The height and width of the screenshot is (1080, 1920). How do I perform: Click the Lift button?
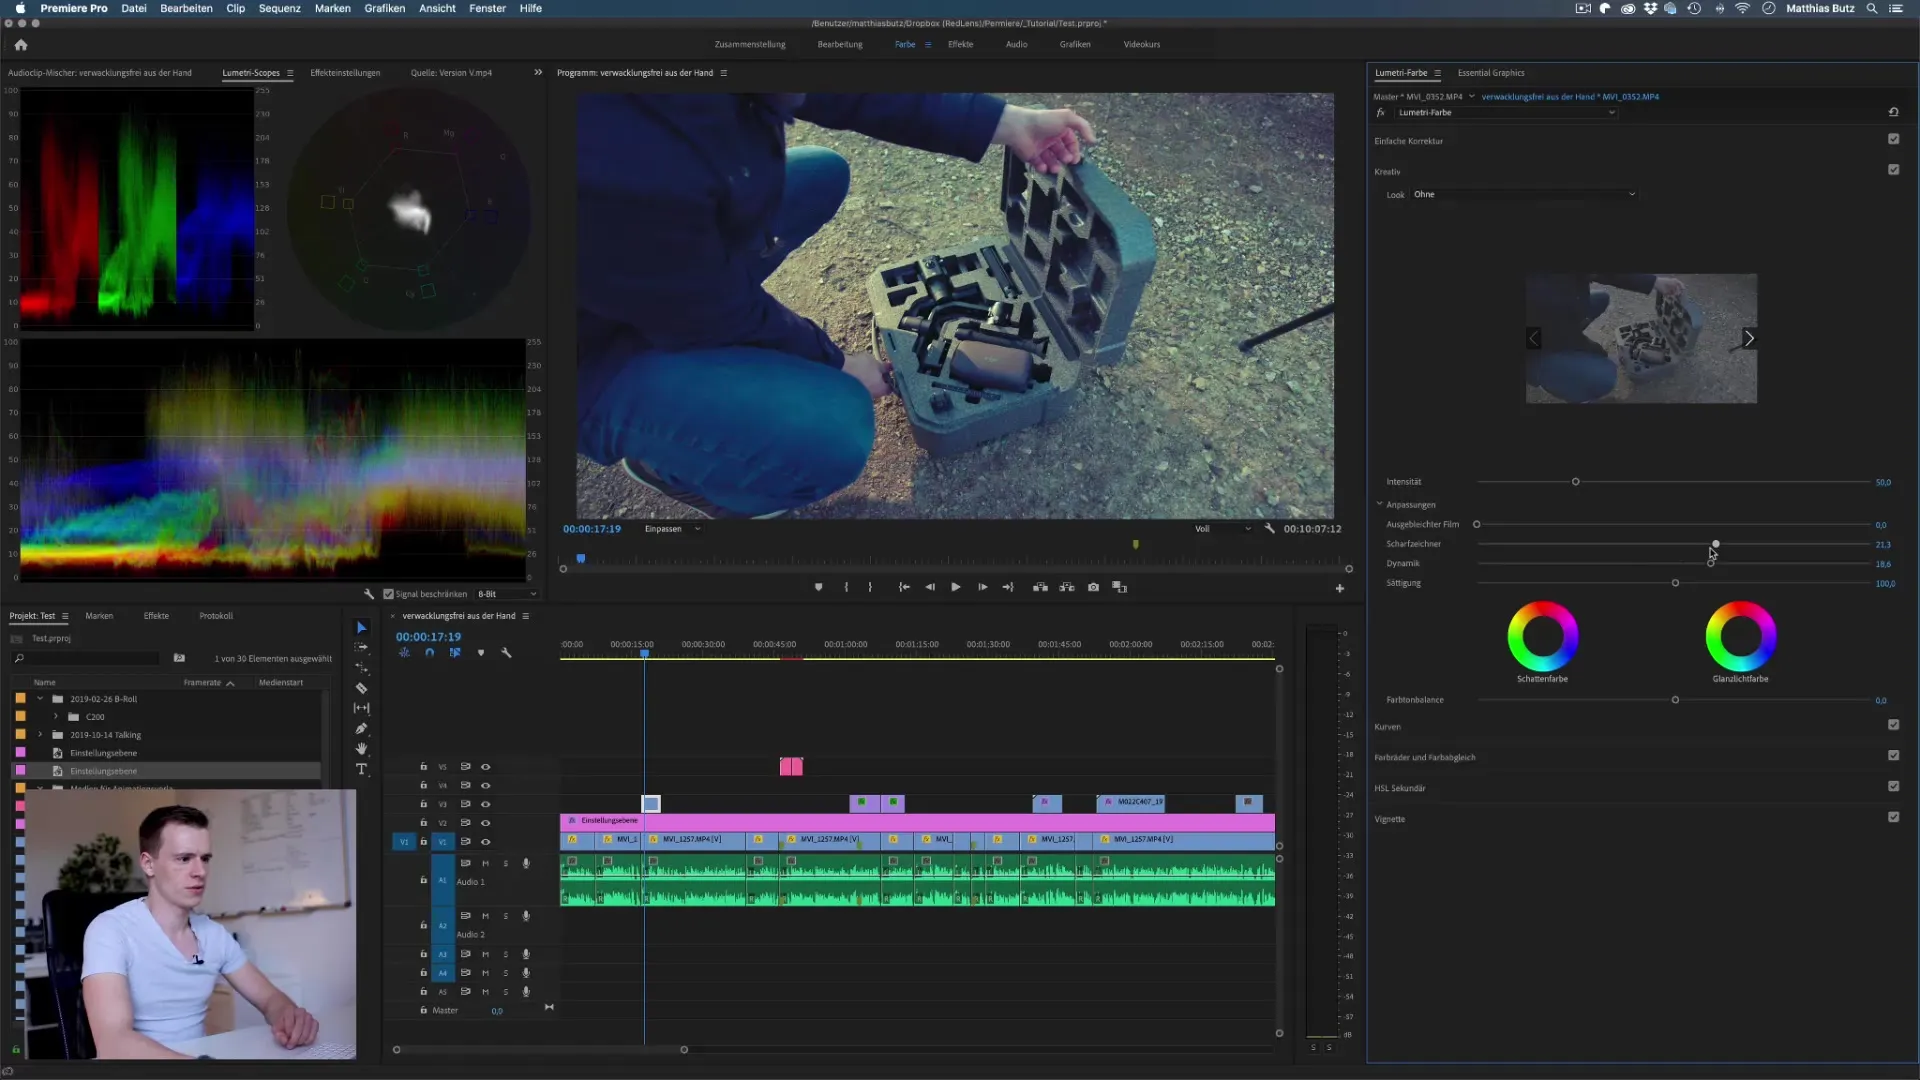pos(1040,587)
